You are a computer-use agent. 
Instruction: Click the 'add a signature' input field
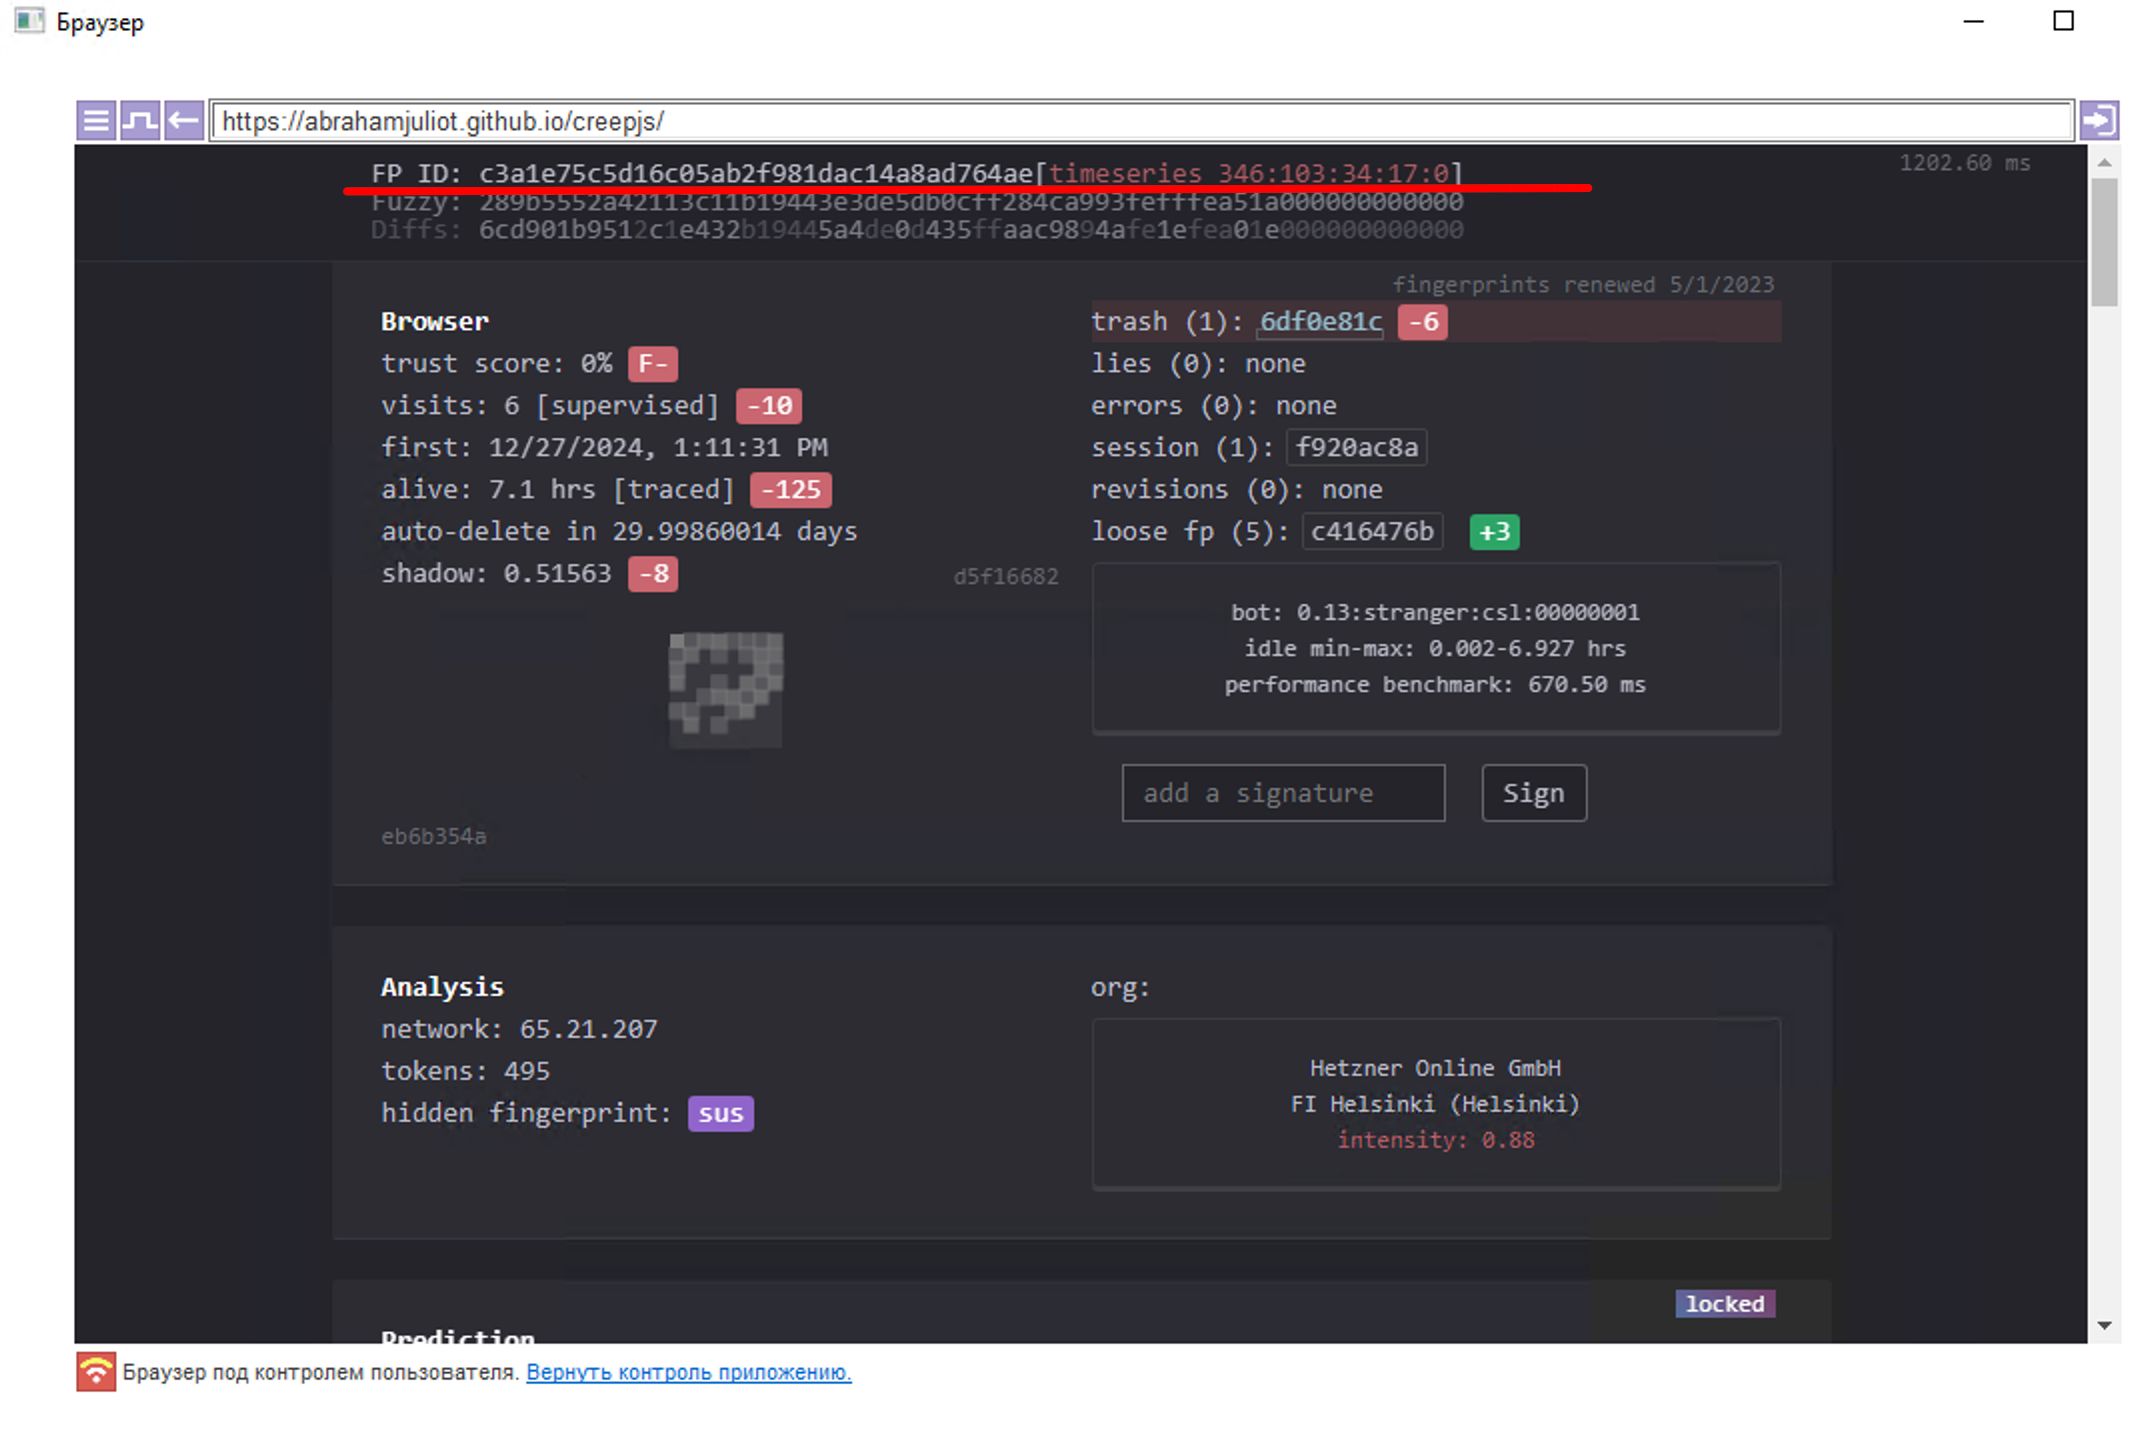pos(1283,793)
